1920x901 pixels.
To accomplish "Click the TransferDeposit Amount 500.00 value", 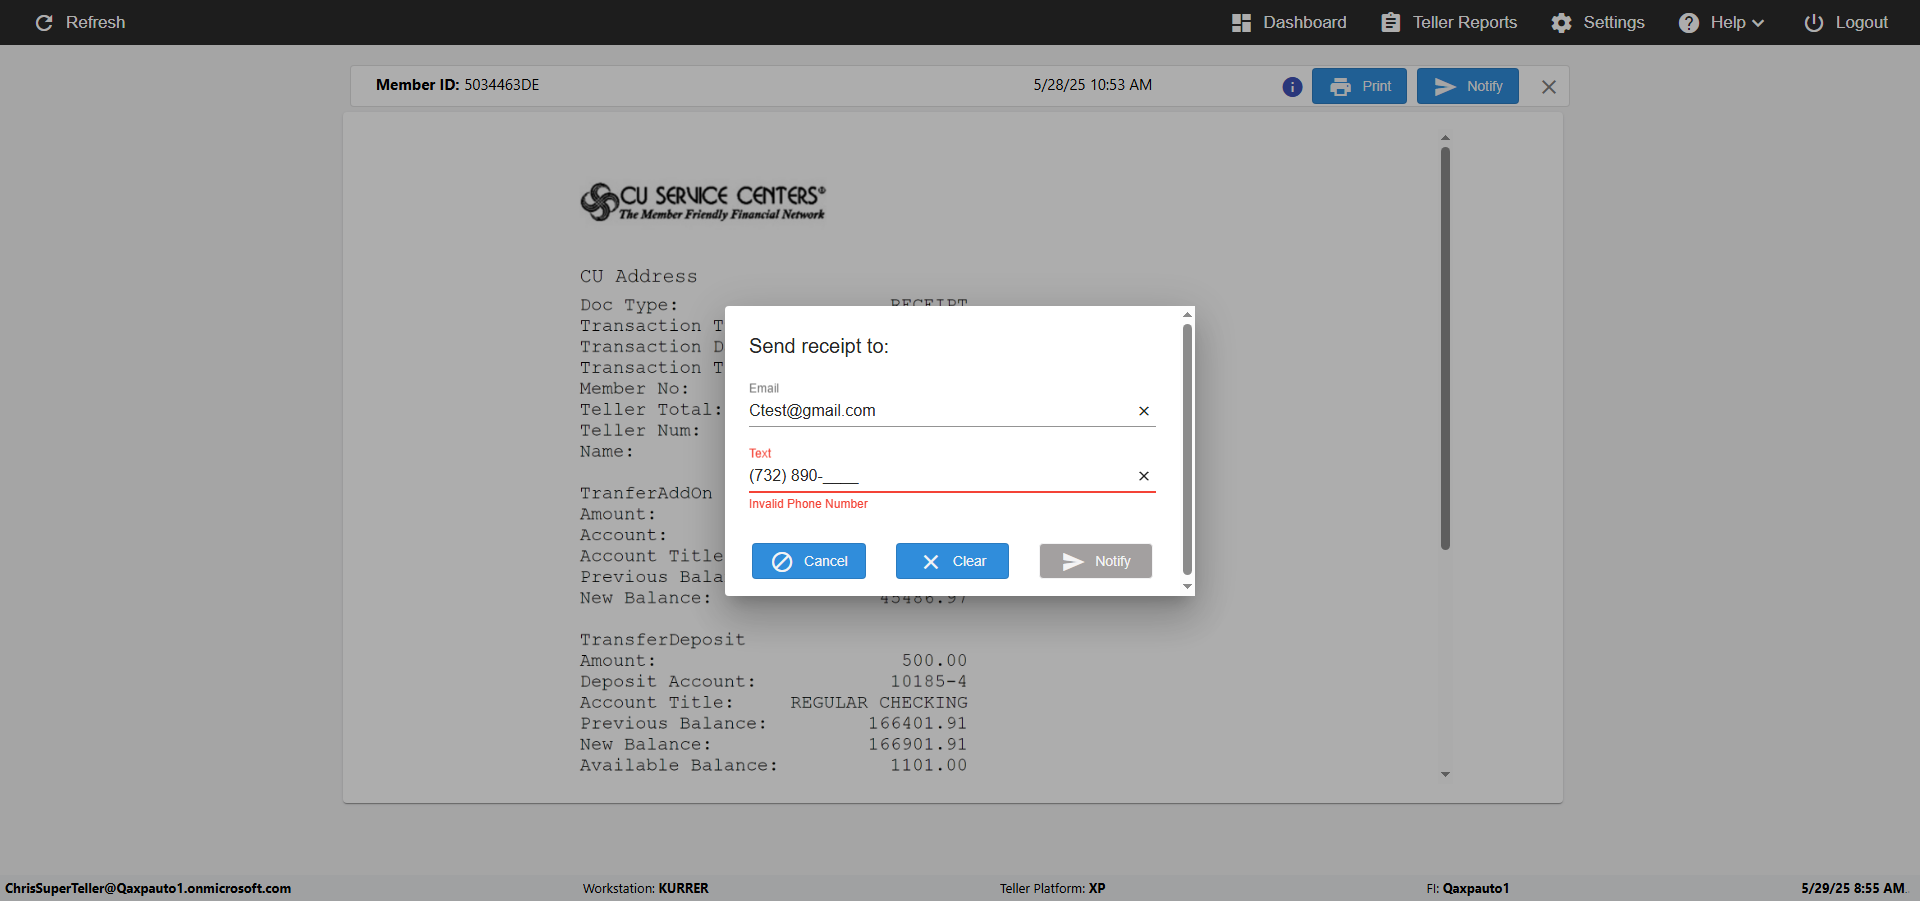I will pos(935,661).
